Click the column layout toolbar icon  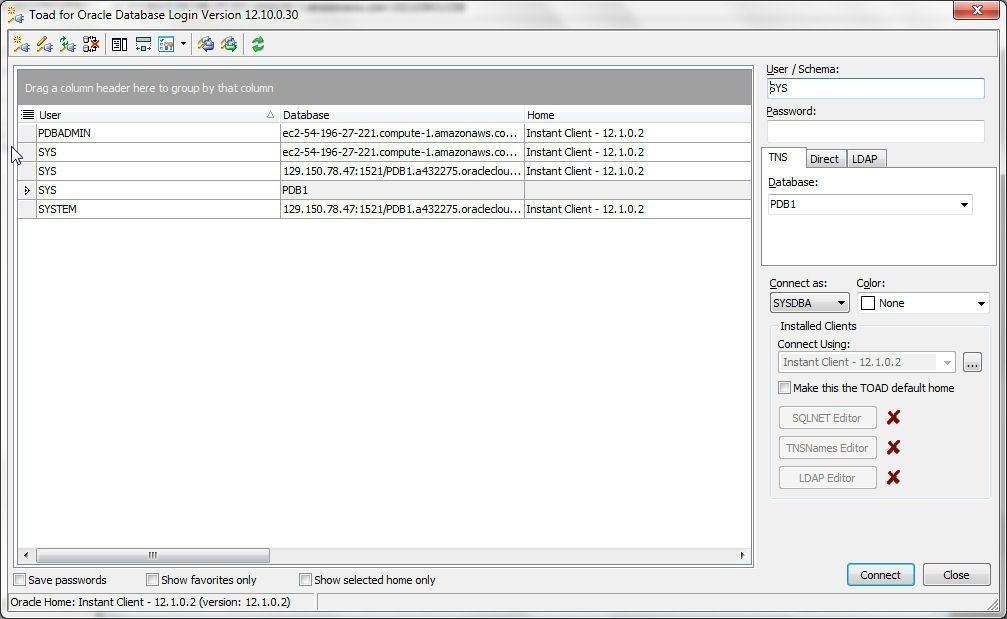tap(119, 44)
